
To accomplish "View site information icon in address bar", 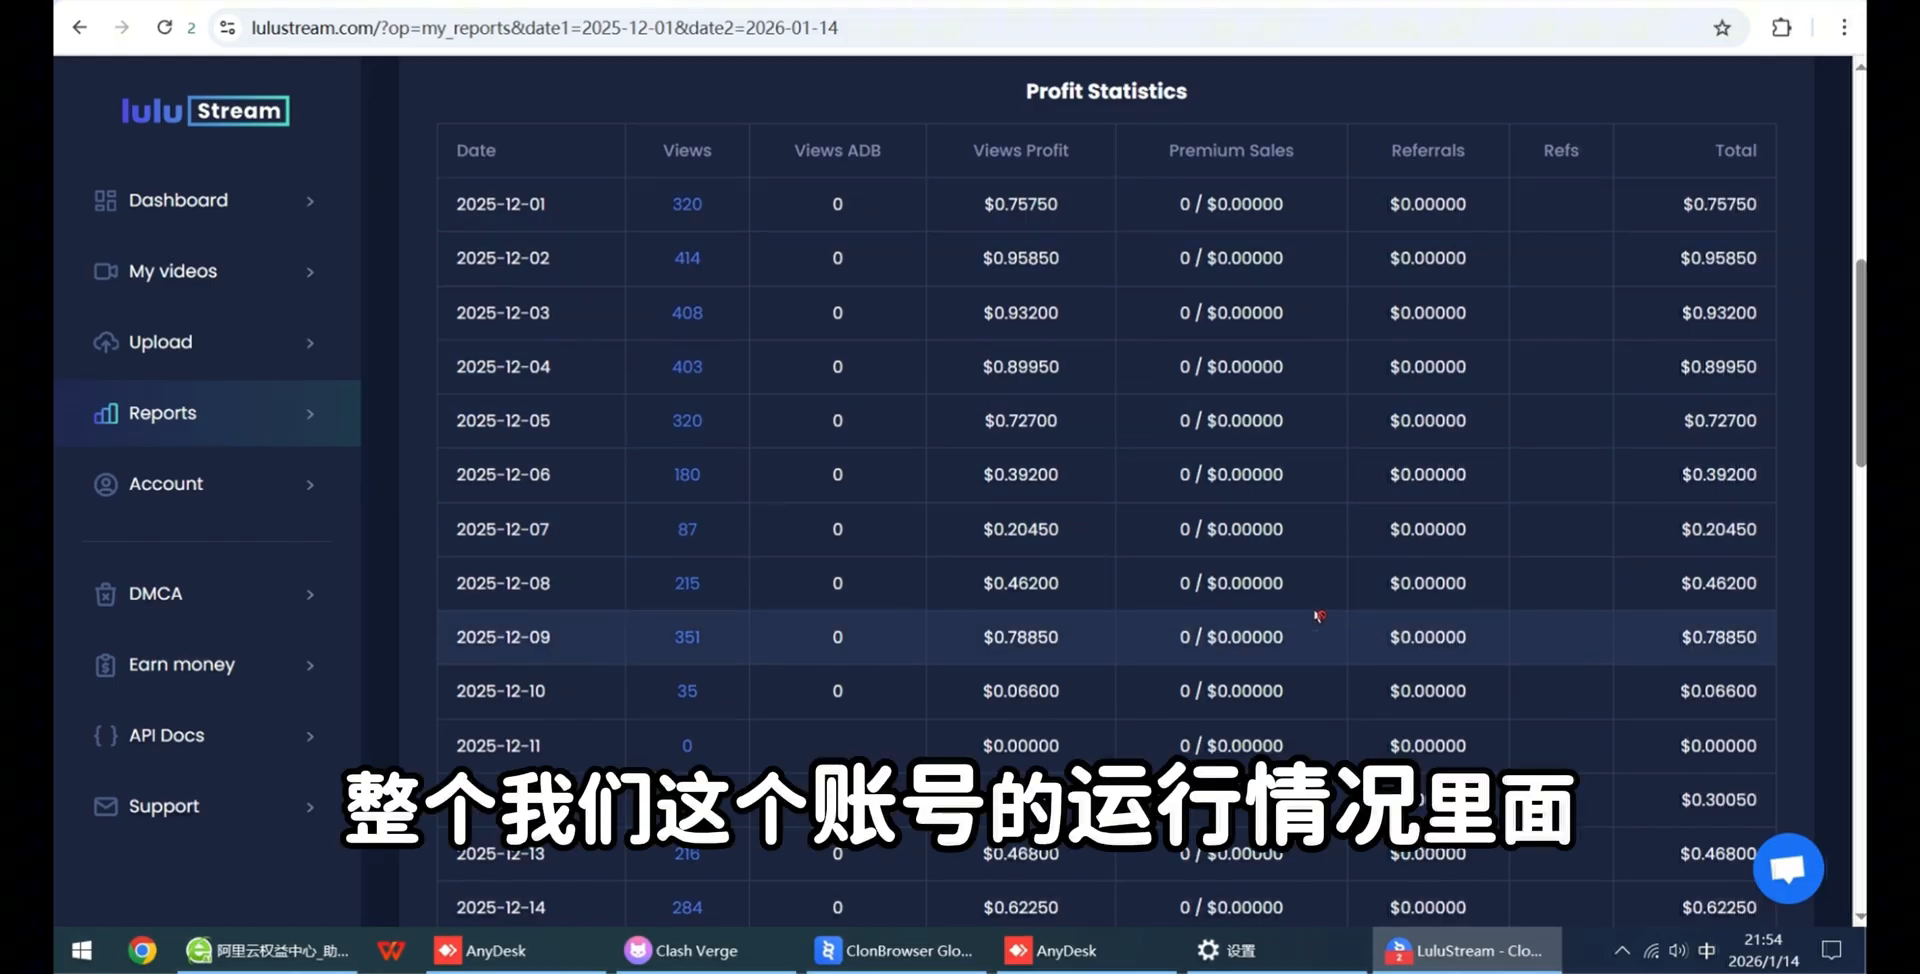I will (x=228, y=28).
